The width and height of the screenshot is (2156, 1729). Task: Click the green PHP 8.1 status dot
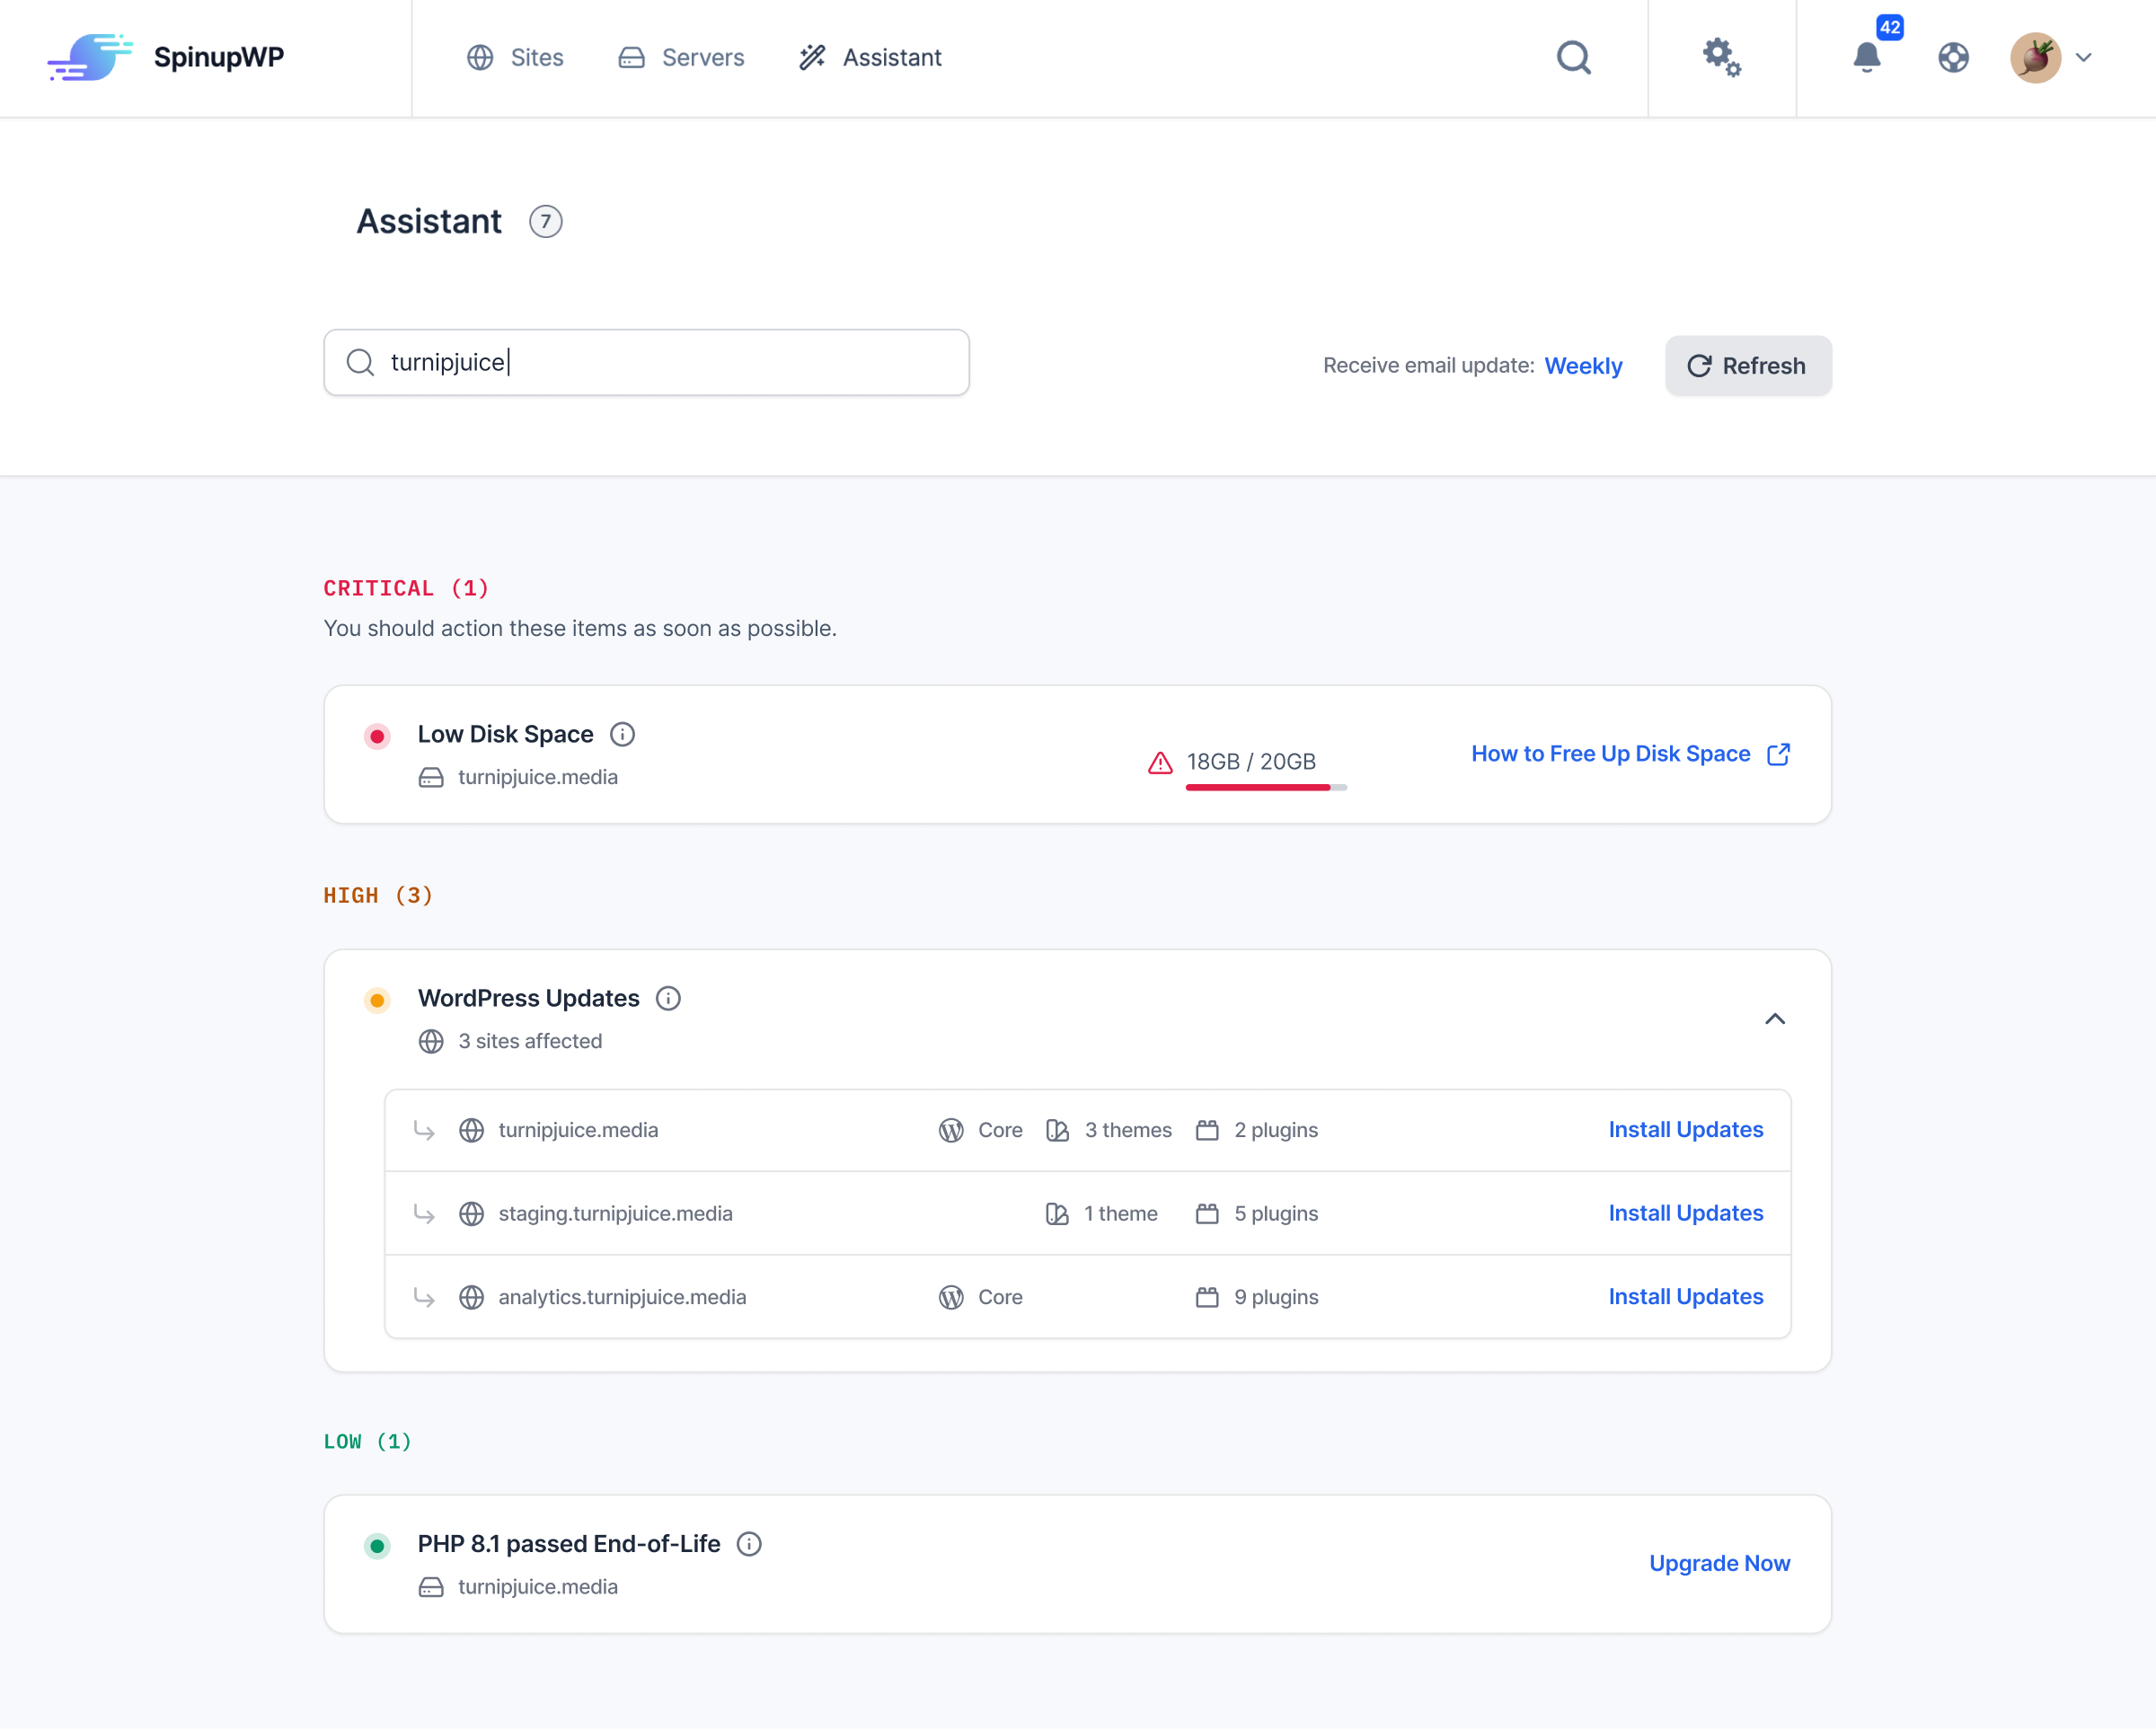tap(377, 1546)
